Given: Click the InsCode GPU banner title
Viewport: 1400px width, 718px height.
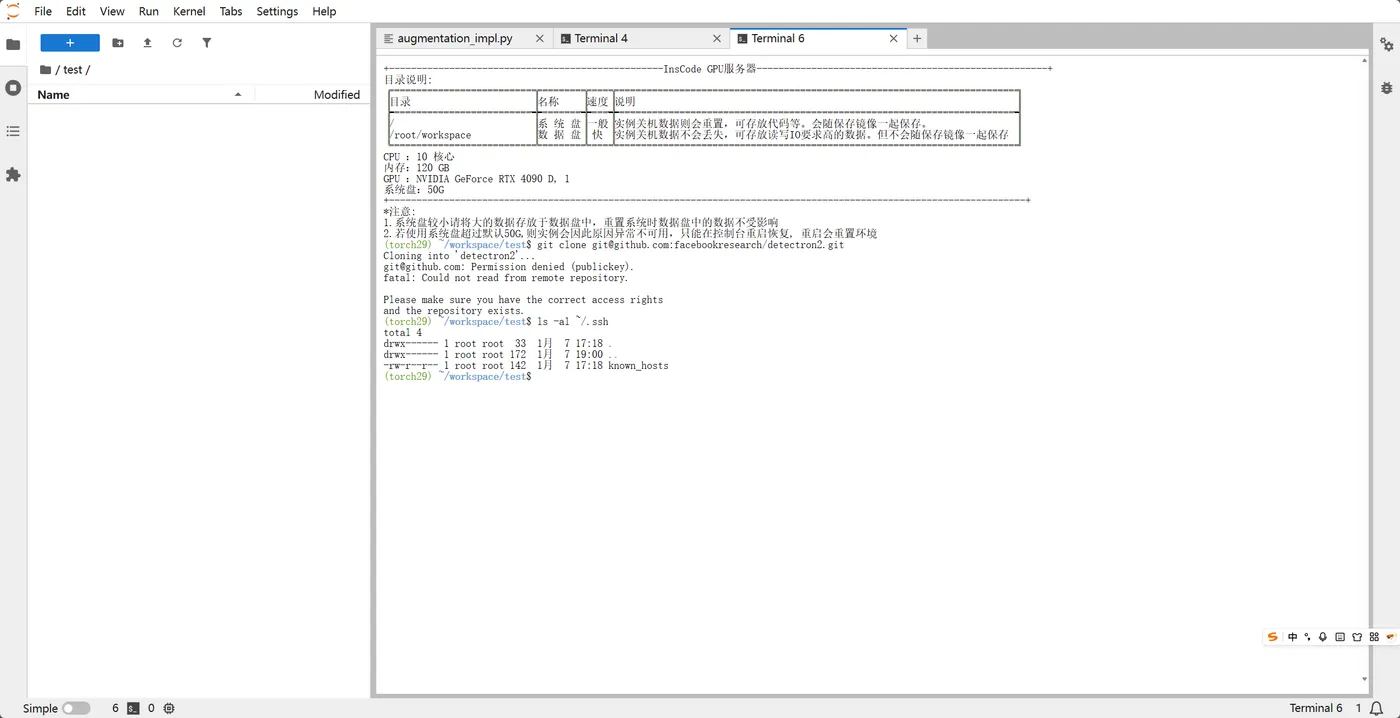Looking at the screenshot, I should [710, 69].
